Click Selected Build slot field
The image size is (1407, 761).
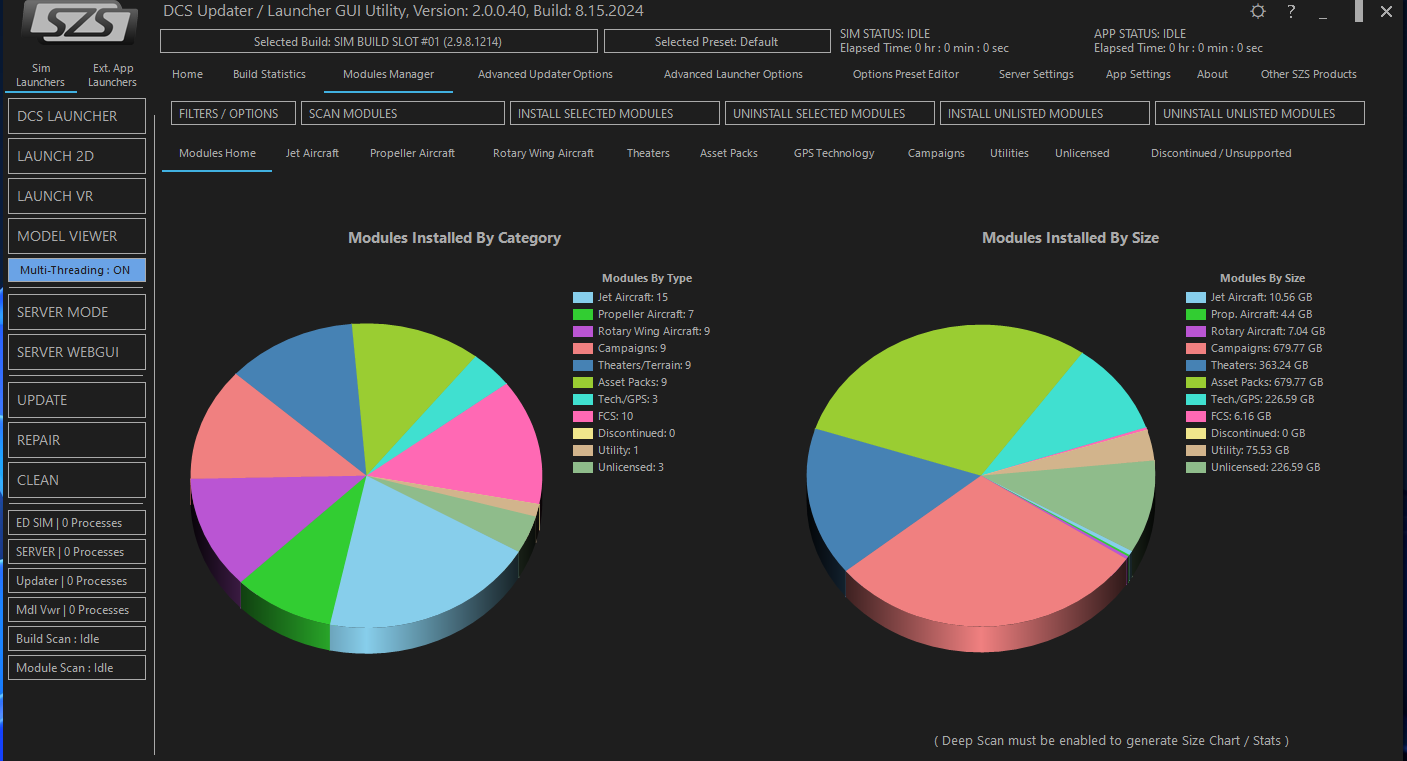pyautogui.click(x=379, y=41)
